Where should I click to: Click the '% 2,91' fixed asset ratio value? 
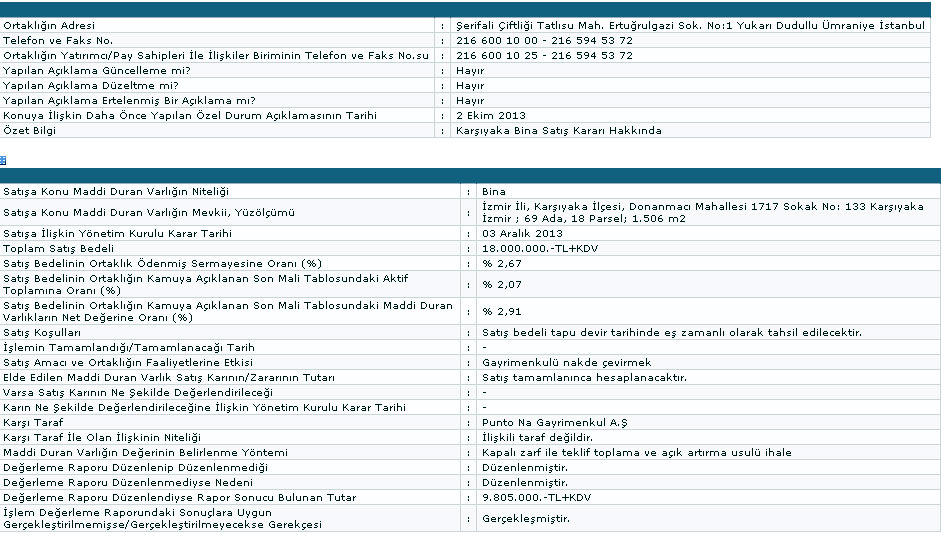[x=502, y=311]
